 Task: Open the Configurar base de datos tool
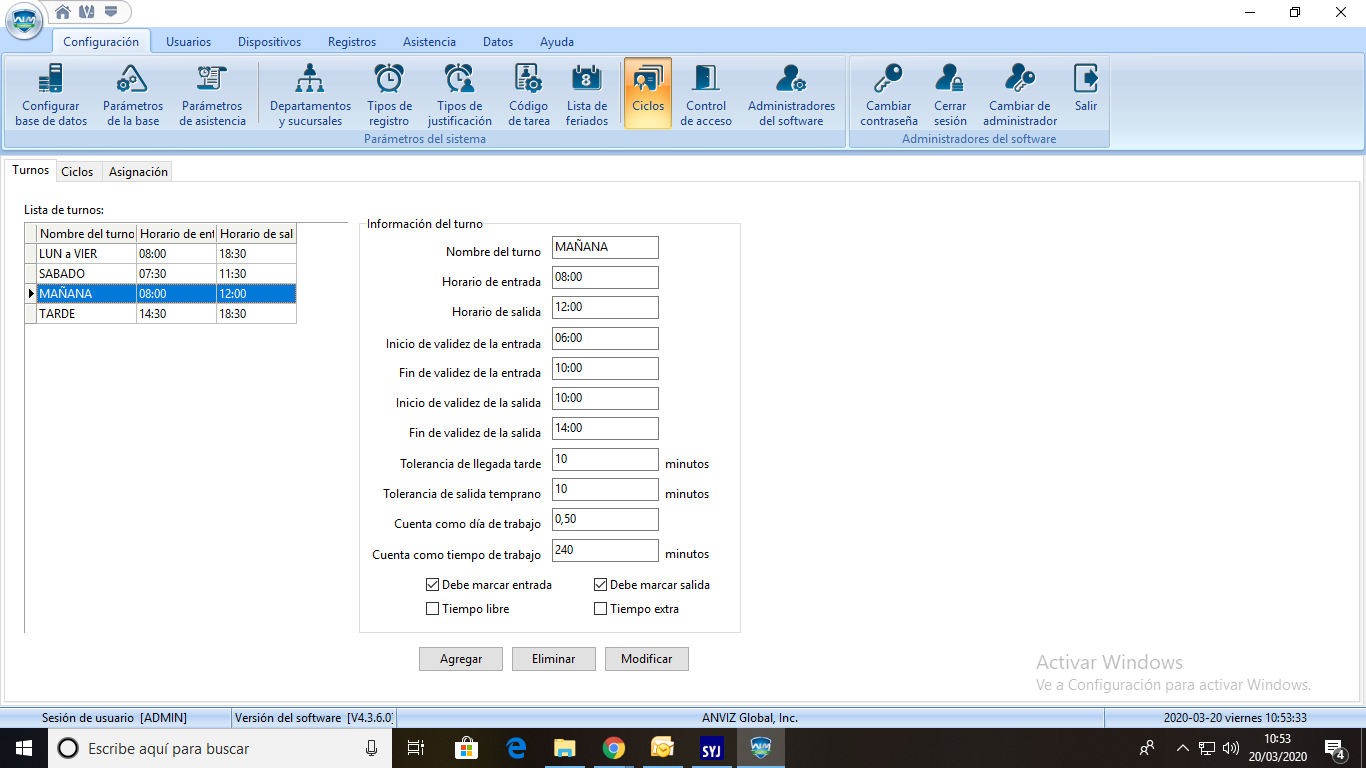51,94
